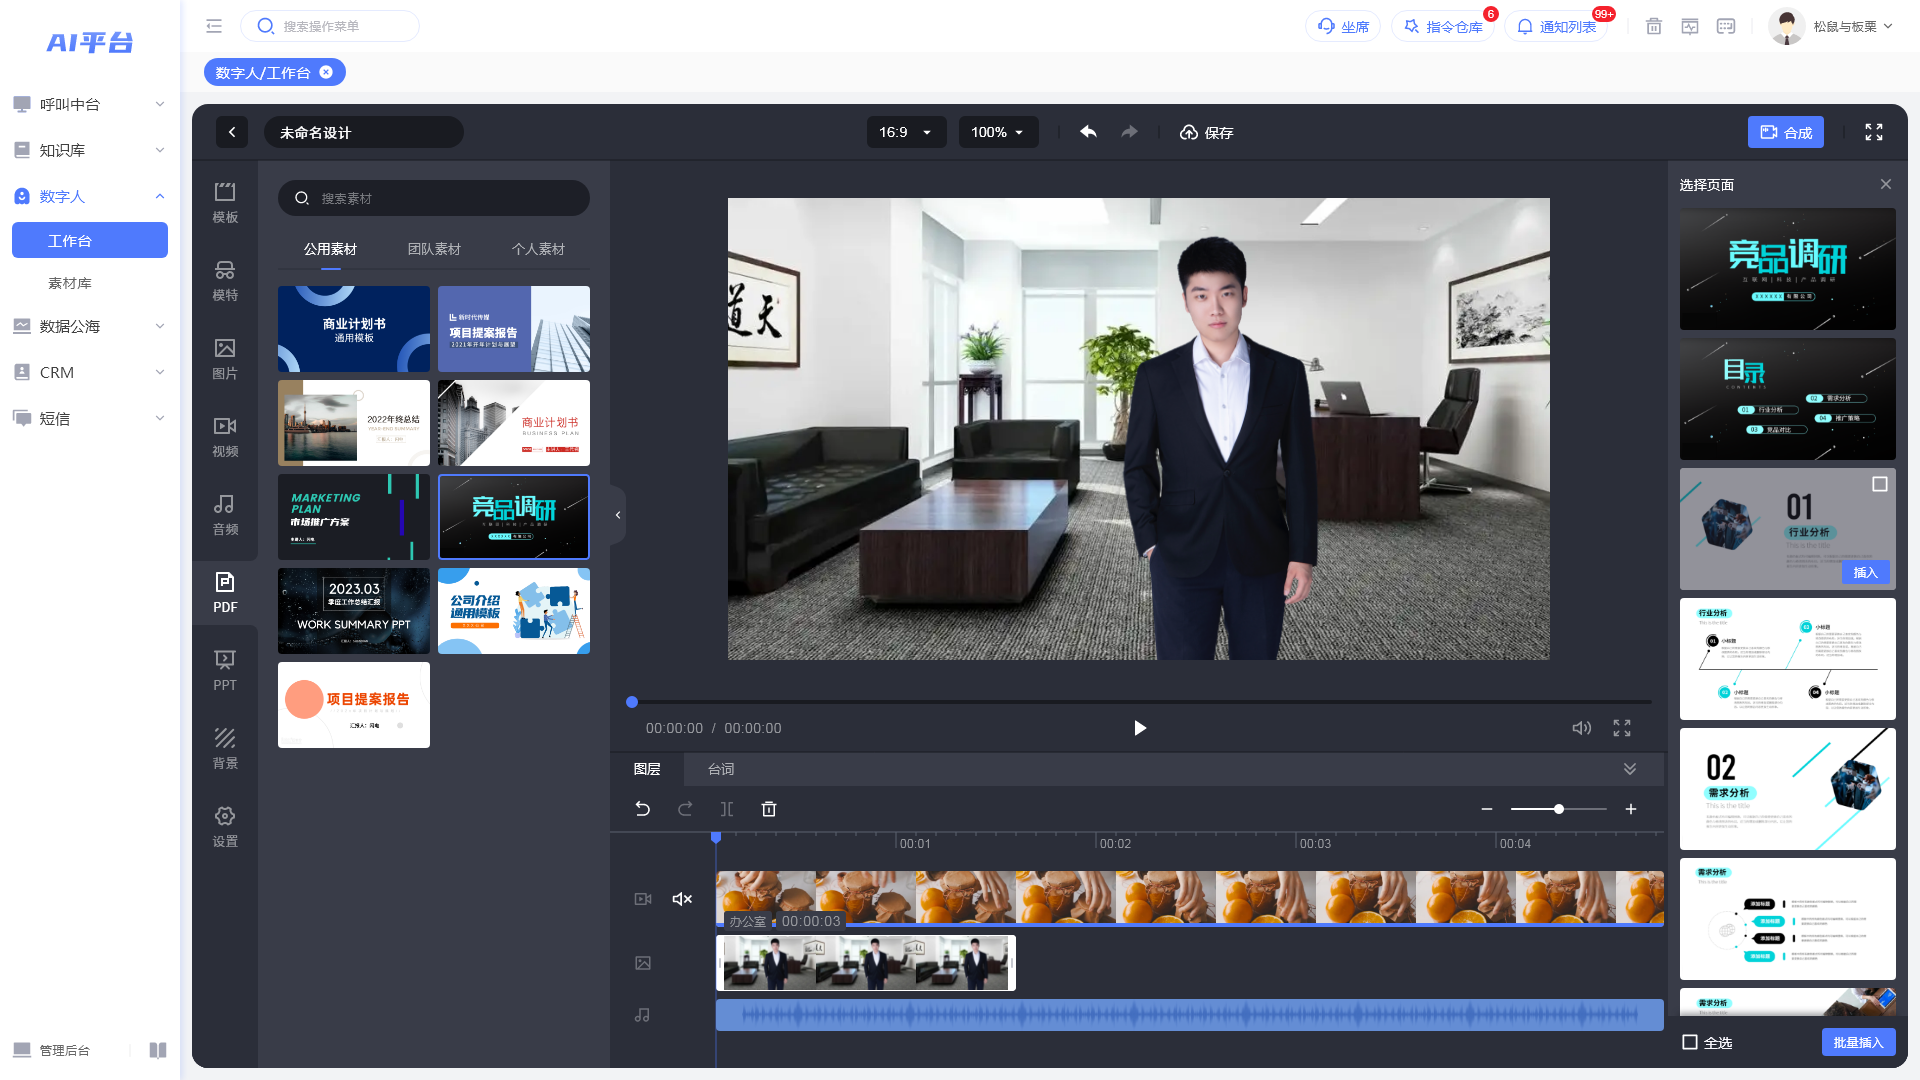
Task: Open the 背景 background panel
Action: [225, 749]
